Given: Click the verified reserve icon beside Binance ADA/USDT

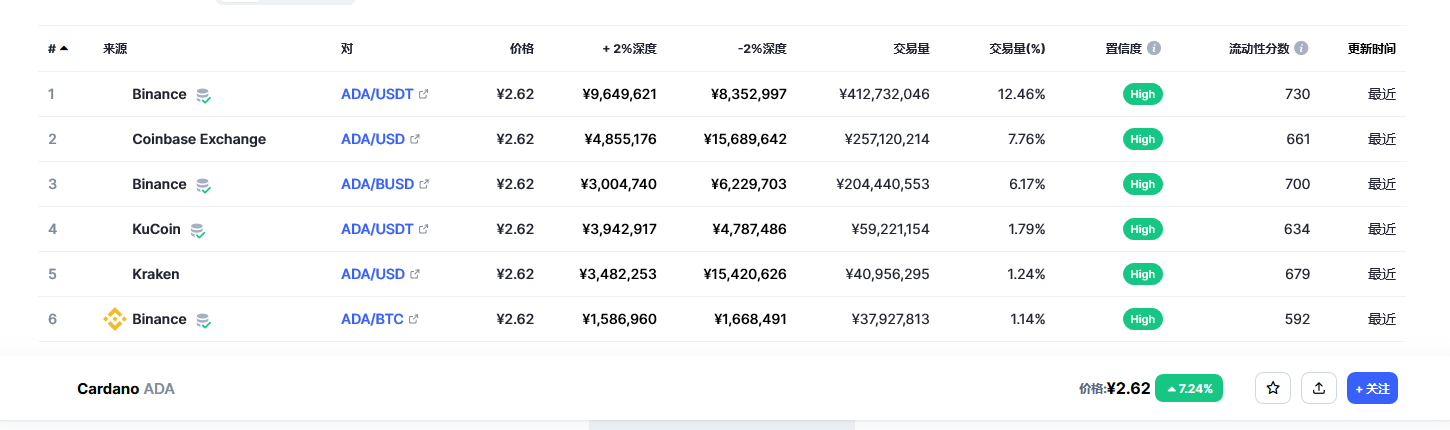Looking at the screenshot, I should 203,96.
